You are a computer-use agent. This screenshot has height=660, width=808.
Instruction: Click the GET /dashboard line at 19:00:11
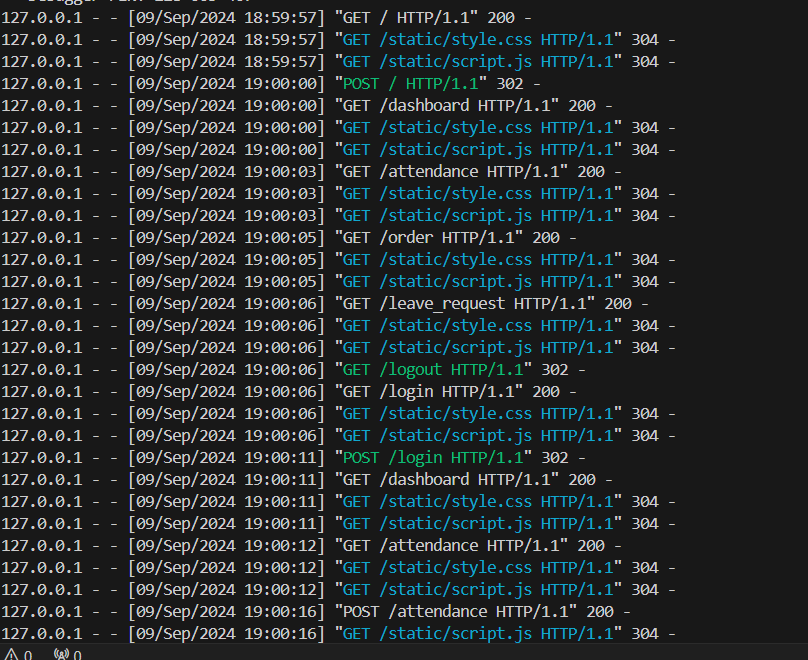coord(307,480)
